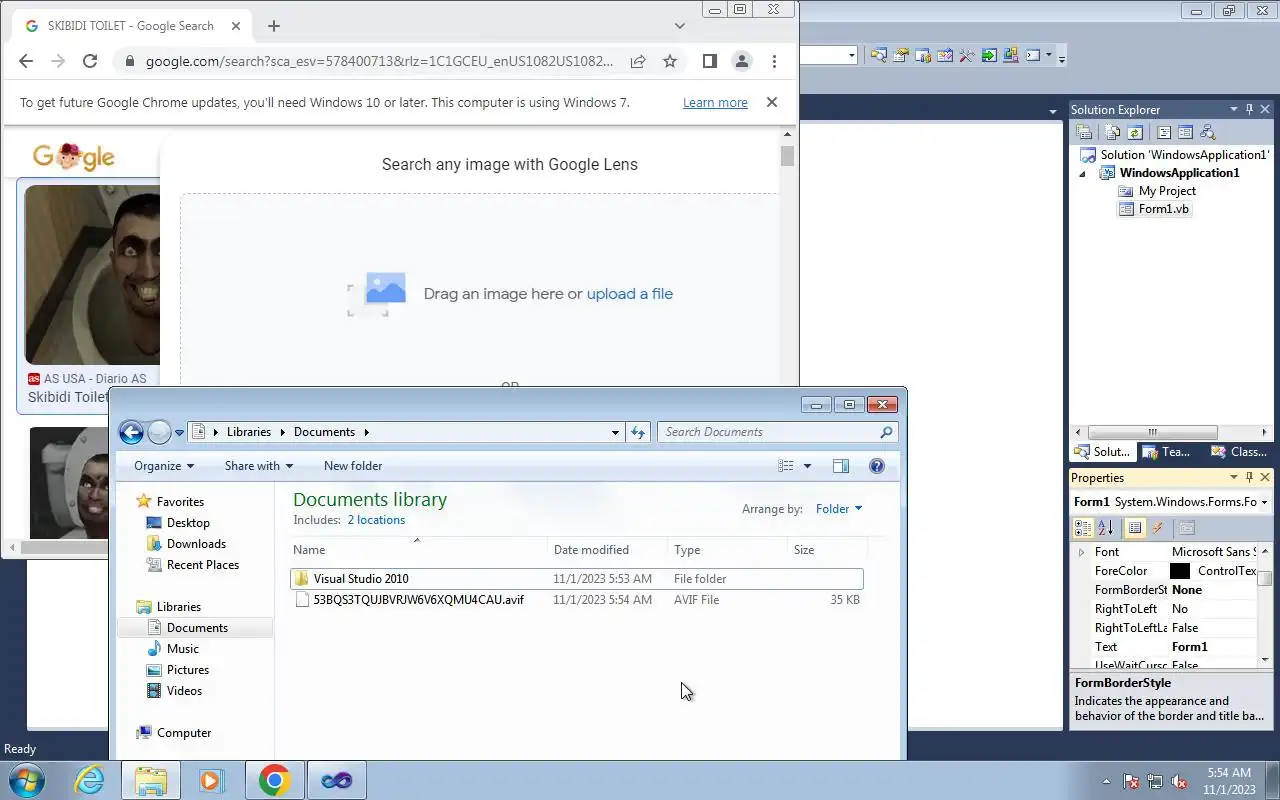The height and width of the screenshot is (800, 1280).
Task: Toggle auto-hide pin on Solution Explorer
Action: pyautogui.click(x=1249, y=110)
